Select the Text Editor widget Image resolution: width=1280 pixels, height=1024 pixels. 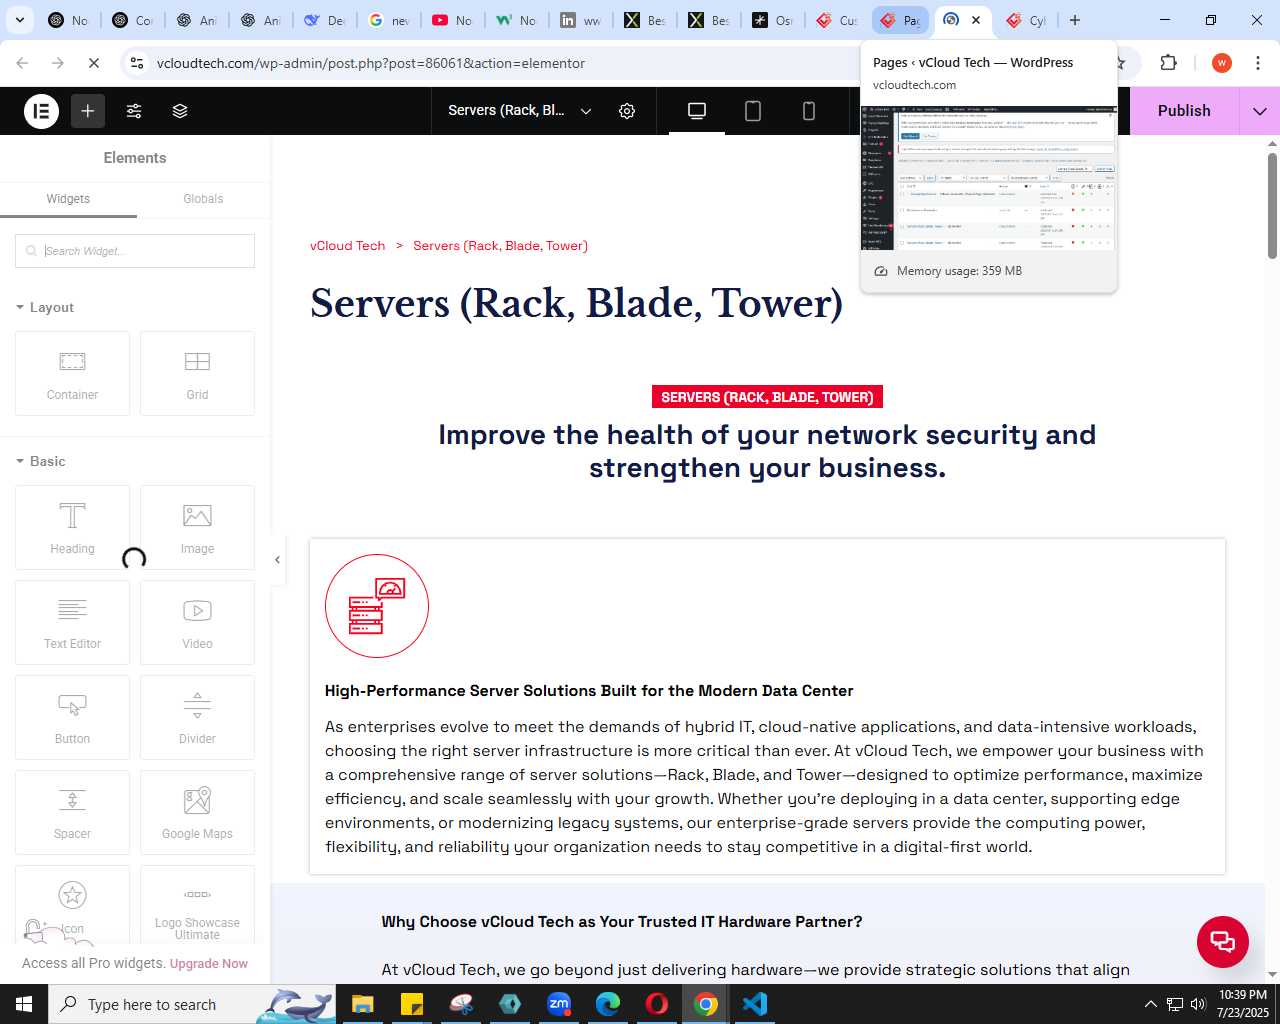tap(72, 622)
